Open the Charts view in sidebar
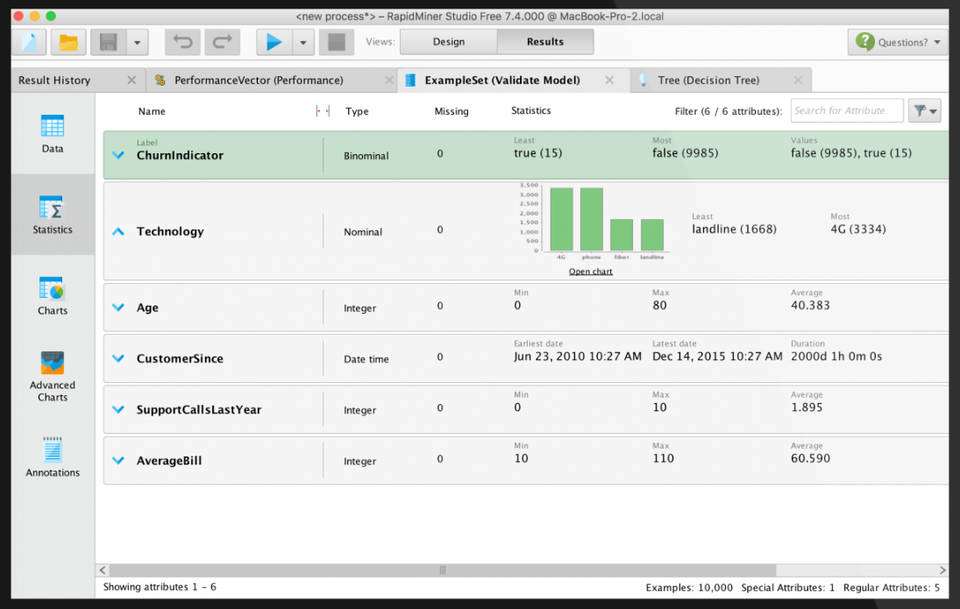Screen dimensions: 960x609 [x=52, y=296]
